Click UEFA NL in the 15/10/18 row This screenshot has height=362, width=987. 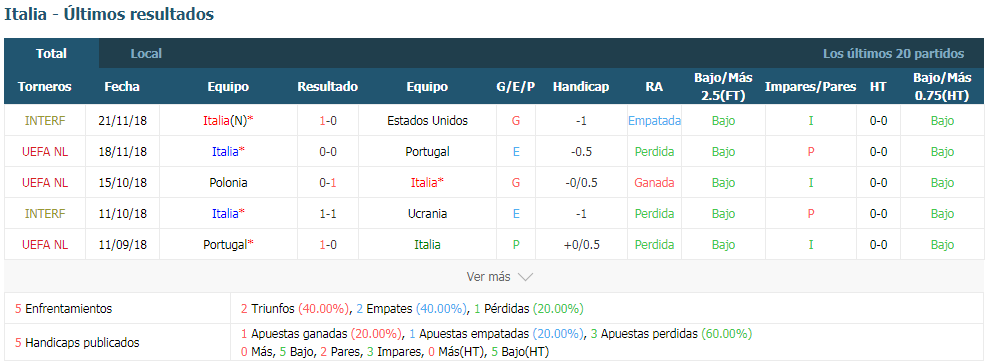45,183
